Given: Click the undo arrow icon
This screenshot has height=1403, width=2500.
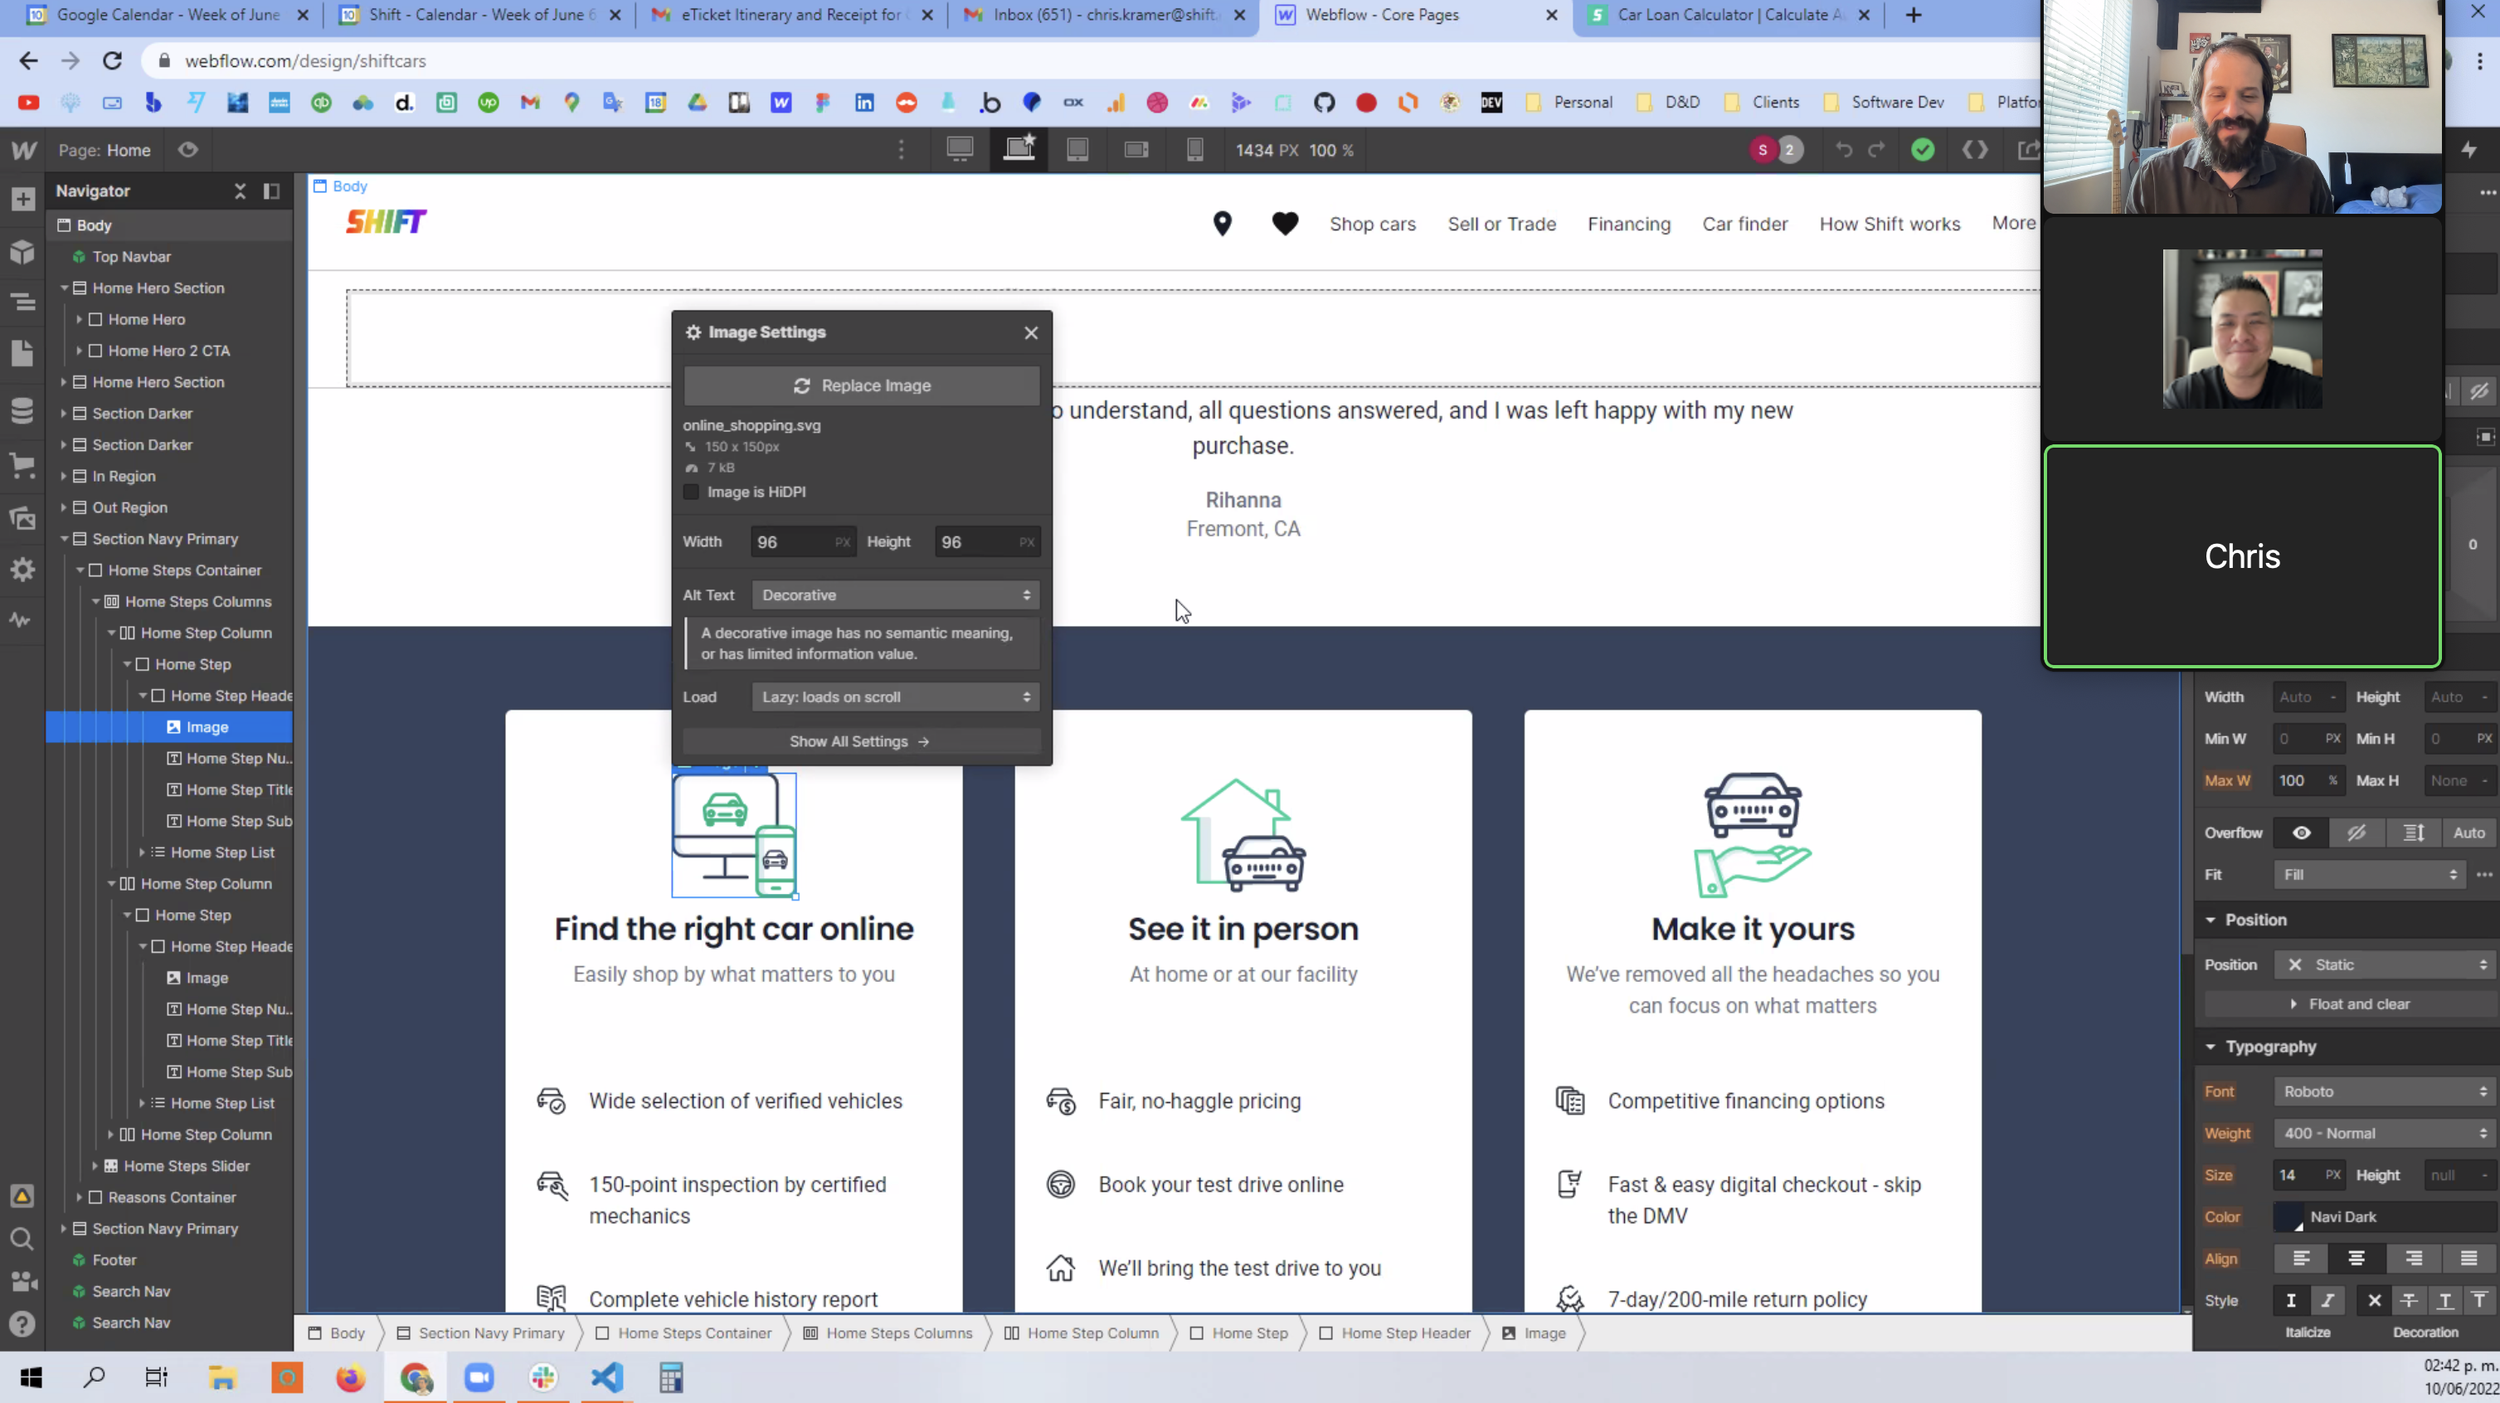Looking at the screenshot, I should pos(1843,150).
